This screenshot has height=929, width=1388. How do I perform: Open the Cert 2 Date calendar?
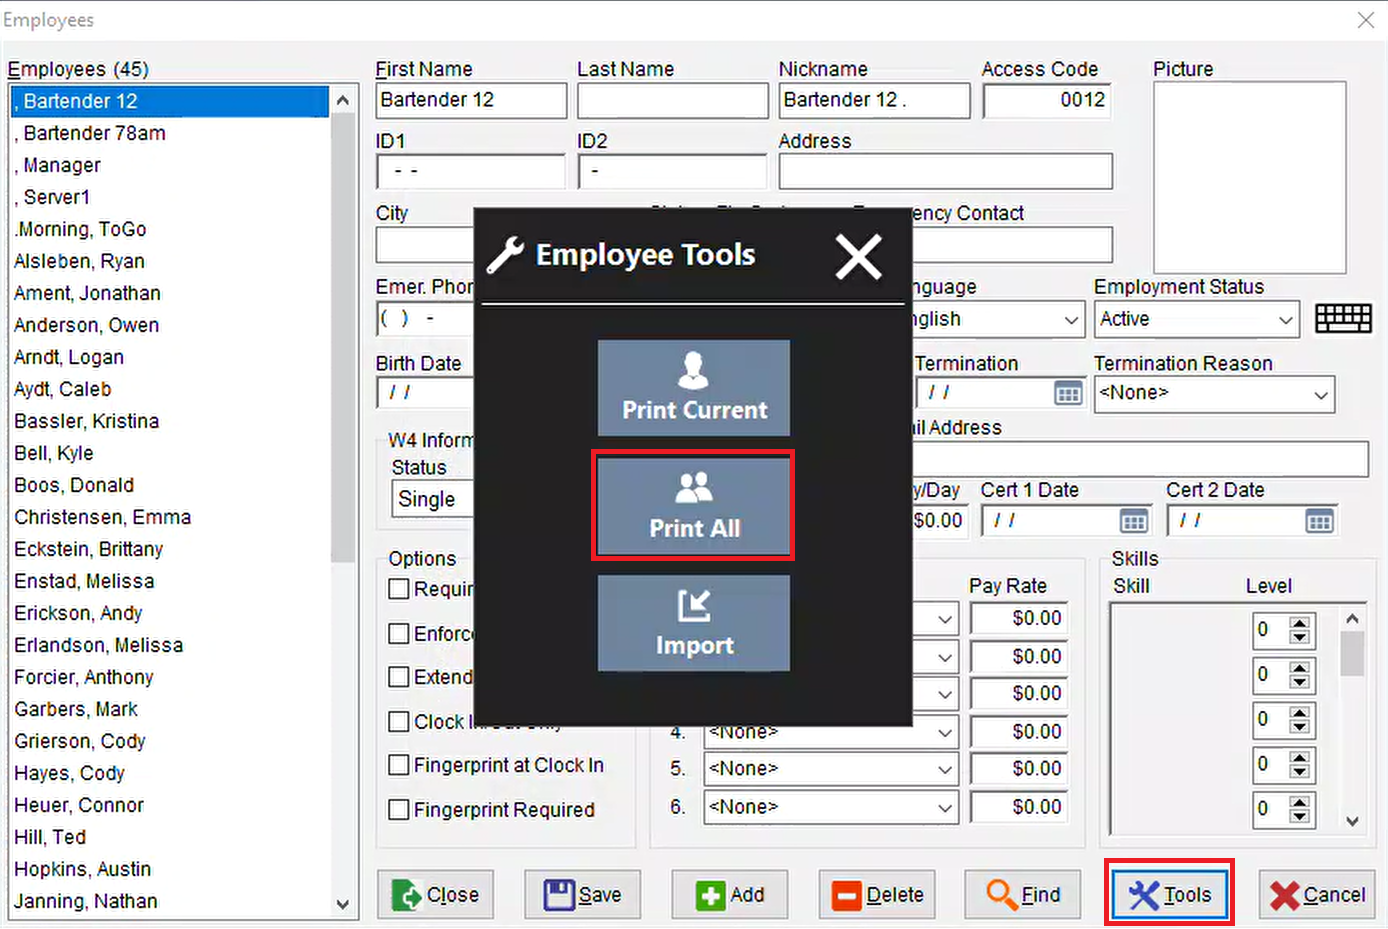coord(1319,521)
